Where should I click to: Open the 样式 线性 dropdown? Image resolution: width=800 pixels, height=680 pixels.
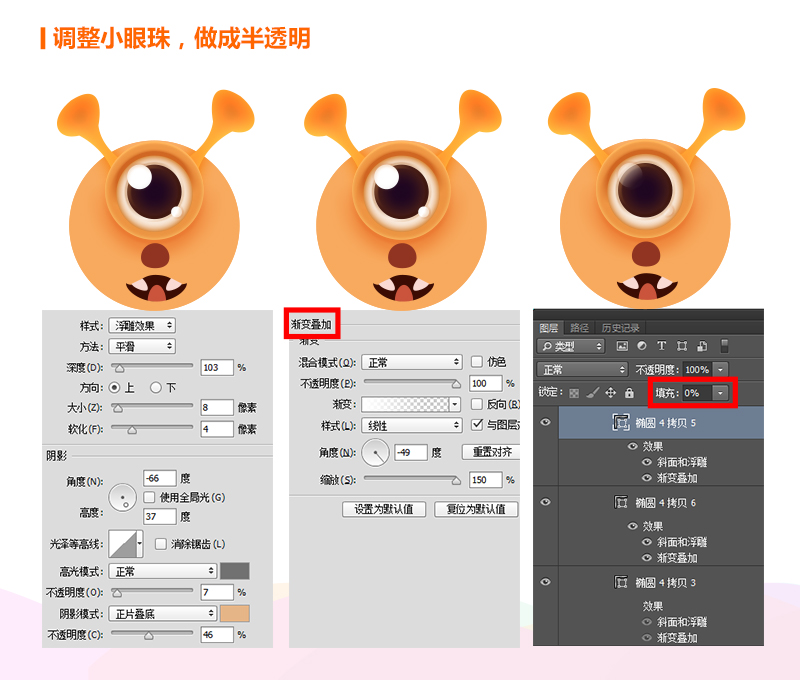pos(412,425)
